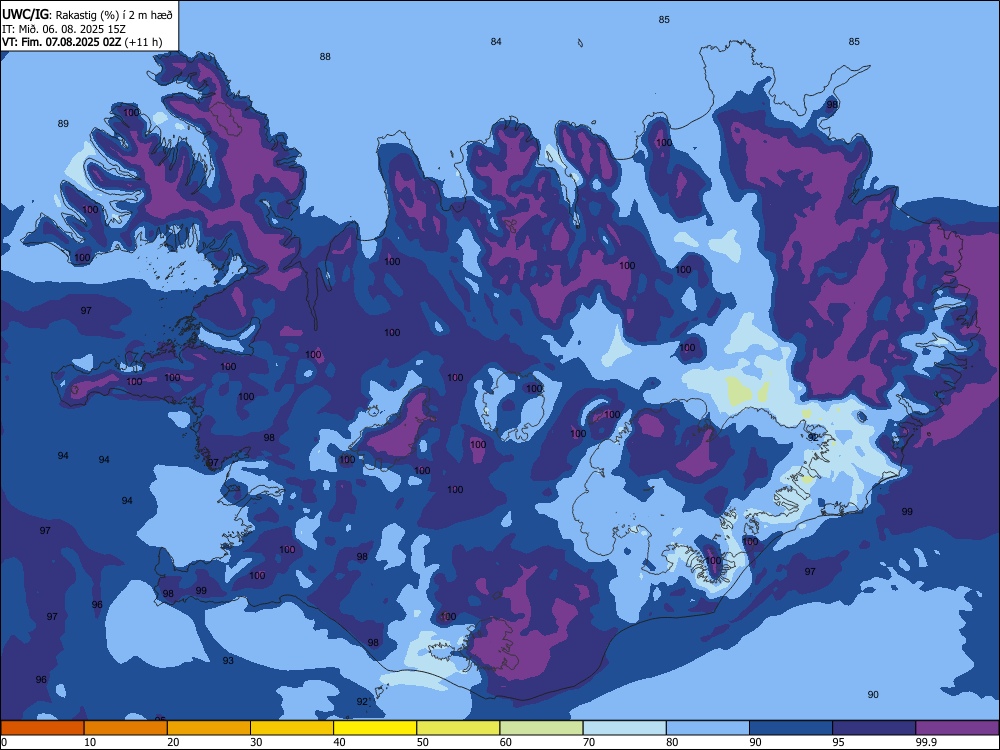Click the '60' legend tick label
Viewport: 1000px width, 750px height.
[506, 742]
